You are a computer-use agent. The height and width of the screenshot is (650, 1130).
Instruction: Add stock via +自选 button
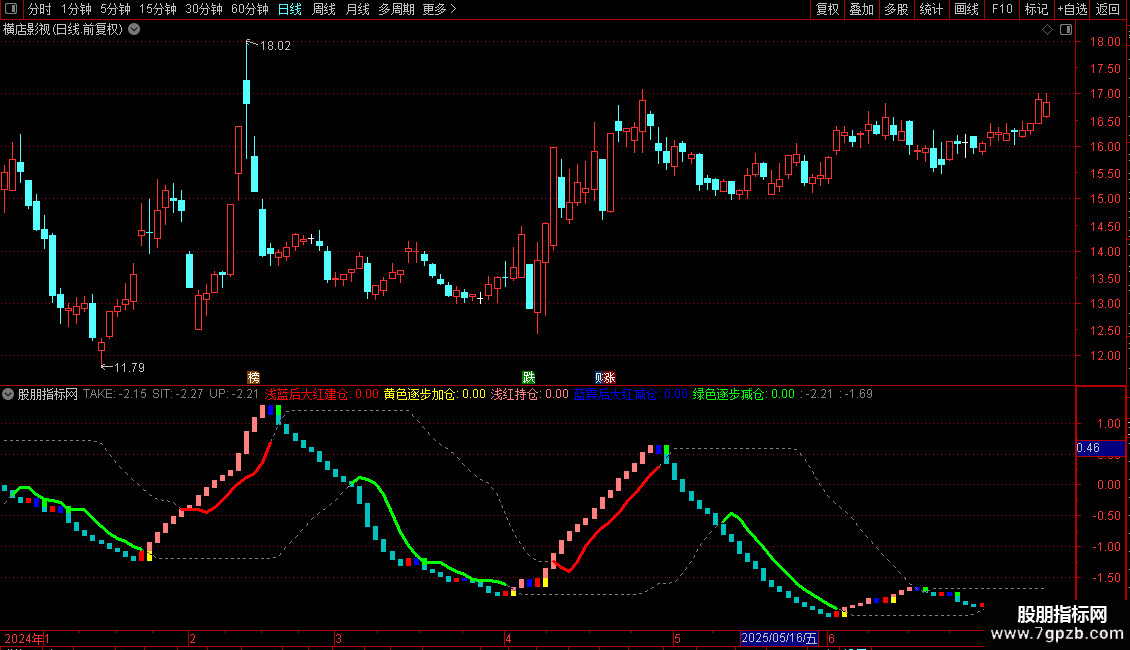click(1072, 9)
